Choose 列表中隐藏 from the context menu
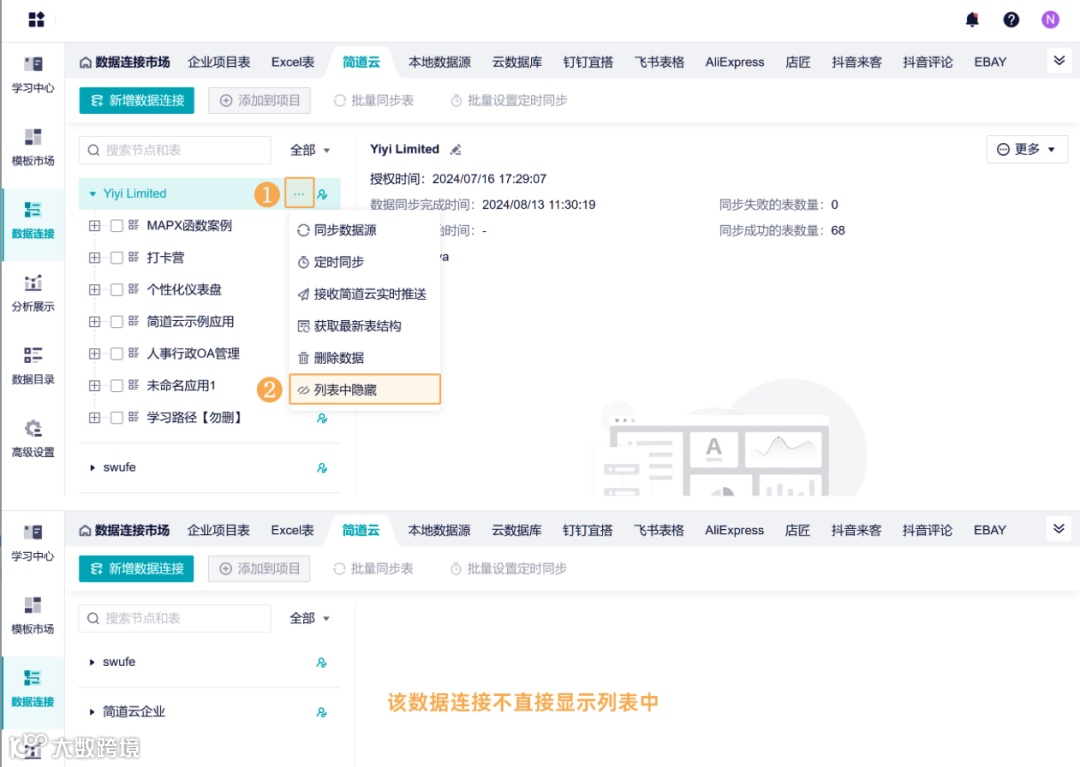 [x=345, y=389]
